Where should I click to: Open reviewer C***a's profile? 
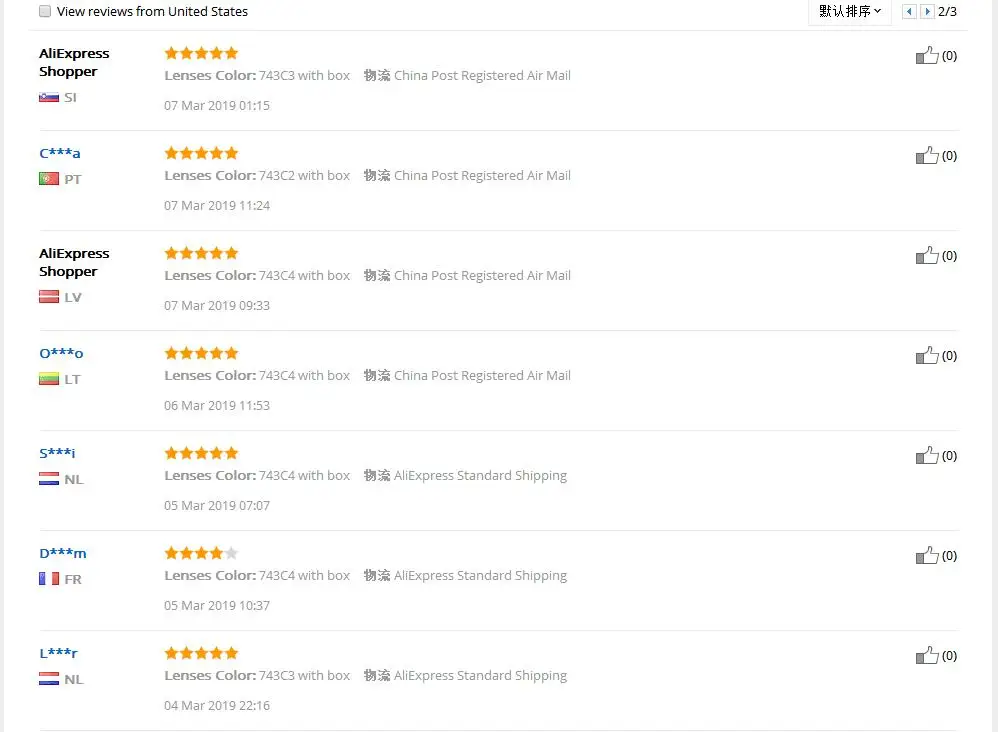(60, 153)
